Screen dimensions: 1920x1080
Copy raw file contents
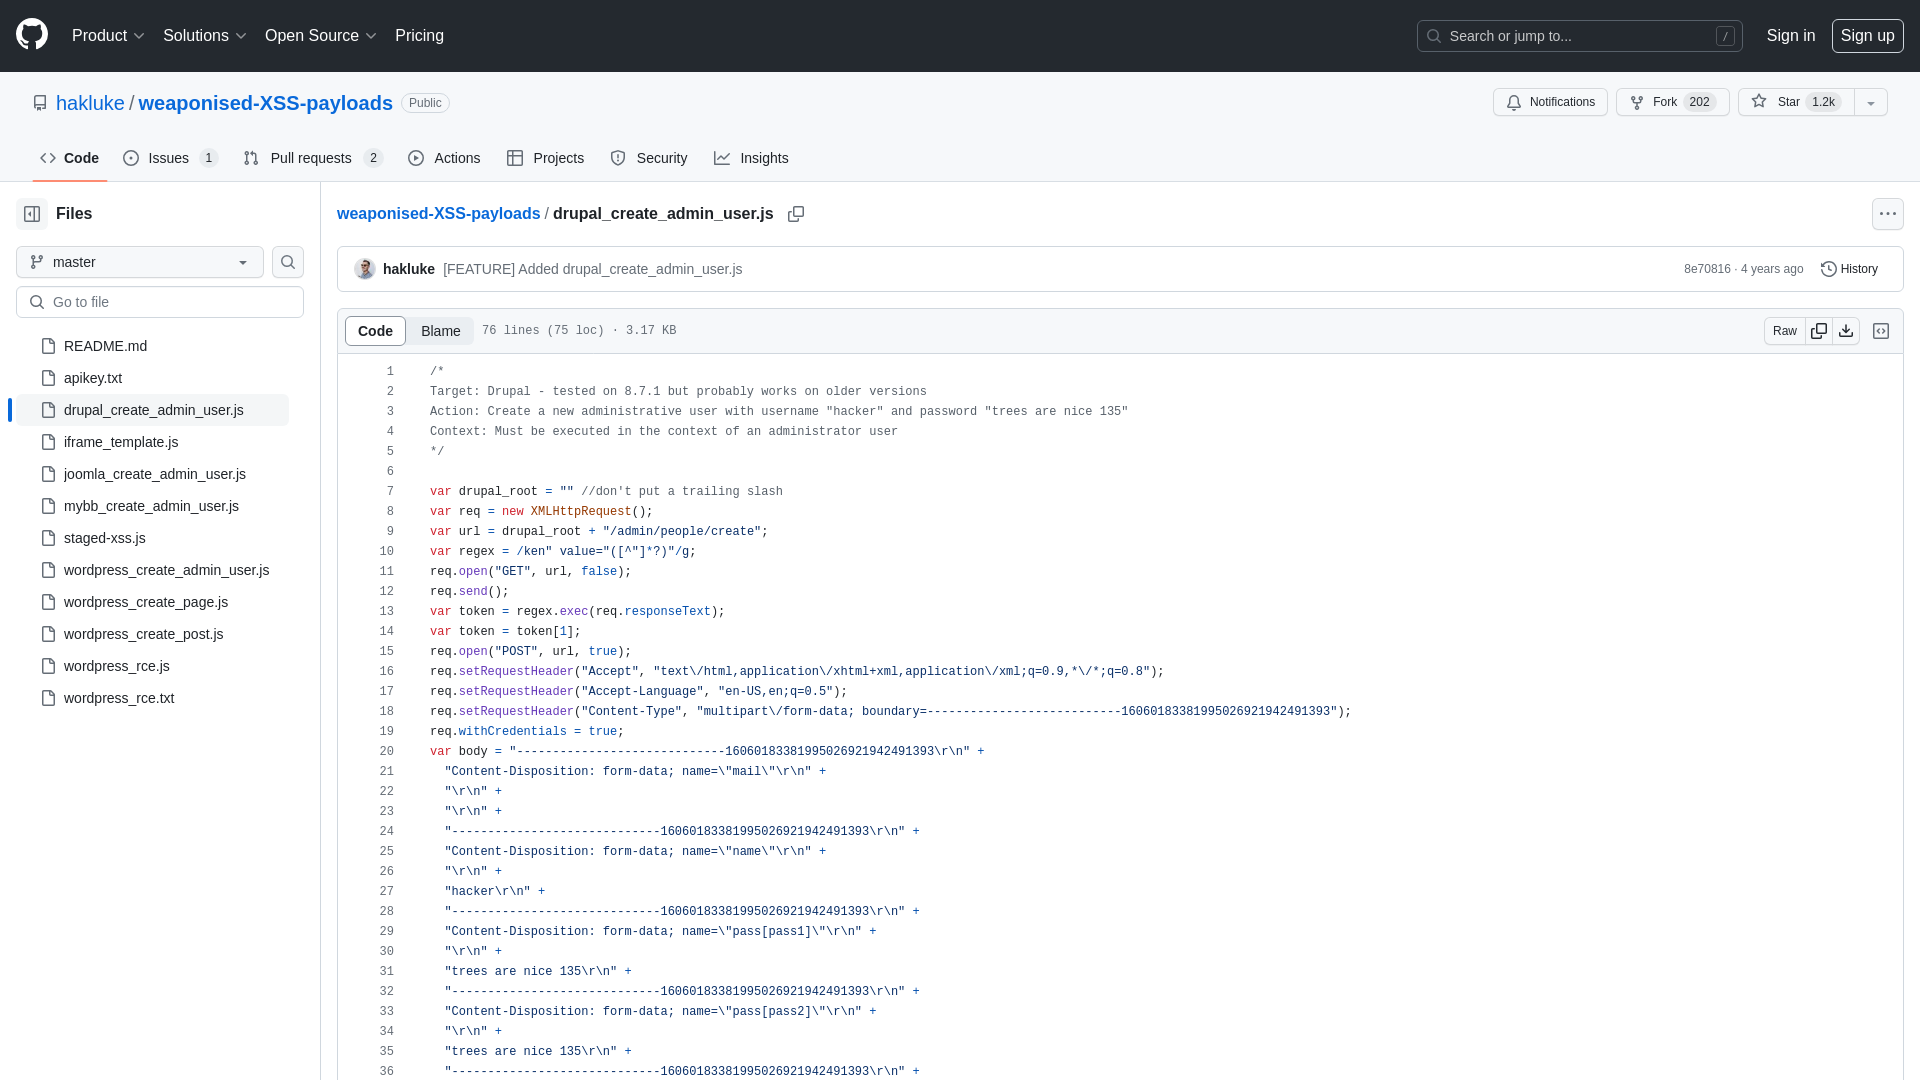coord(1819,331)
